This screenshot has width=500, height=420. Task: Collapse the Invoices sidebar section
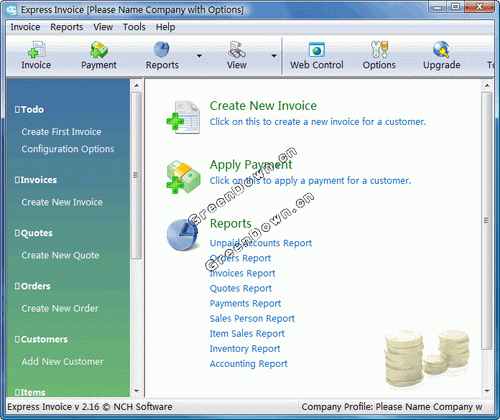[x=17, y=180]
